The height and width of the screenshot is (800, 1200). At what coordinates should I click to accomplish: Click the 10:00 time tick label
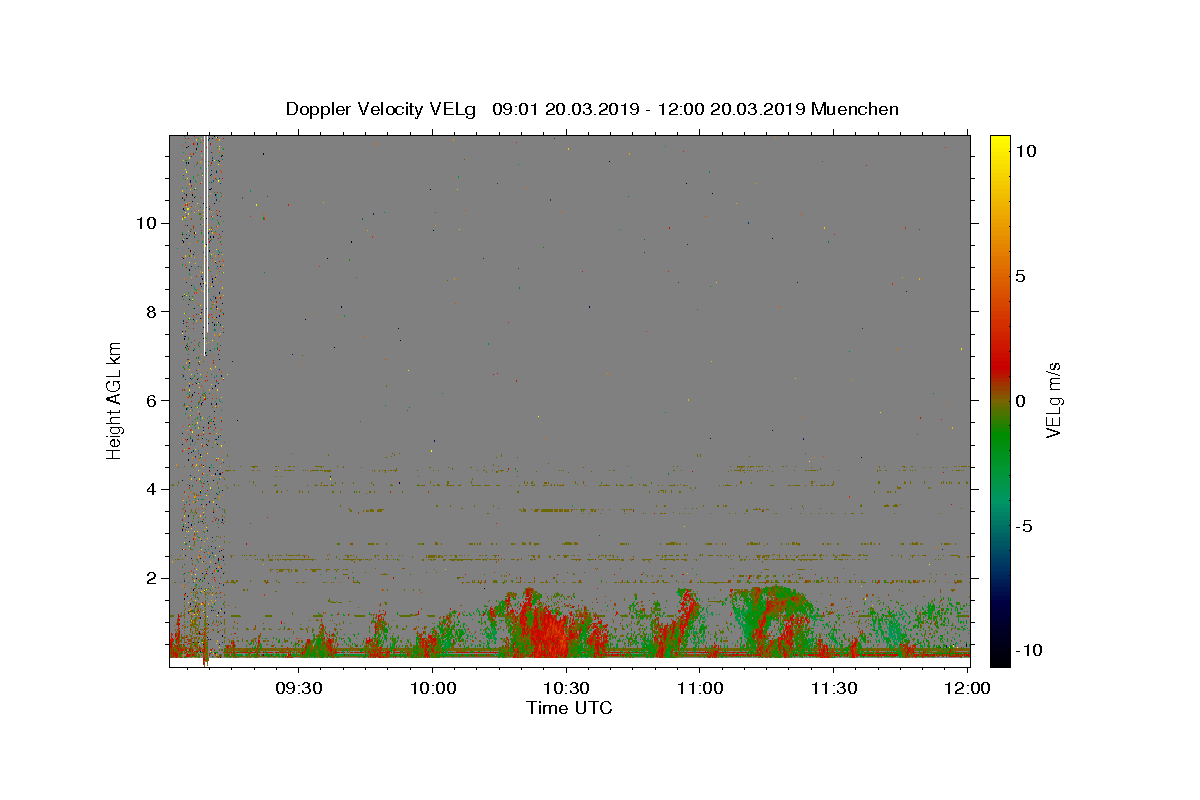pyautogui.click(x=433, y=688)
